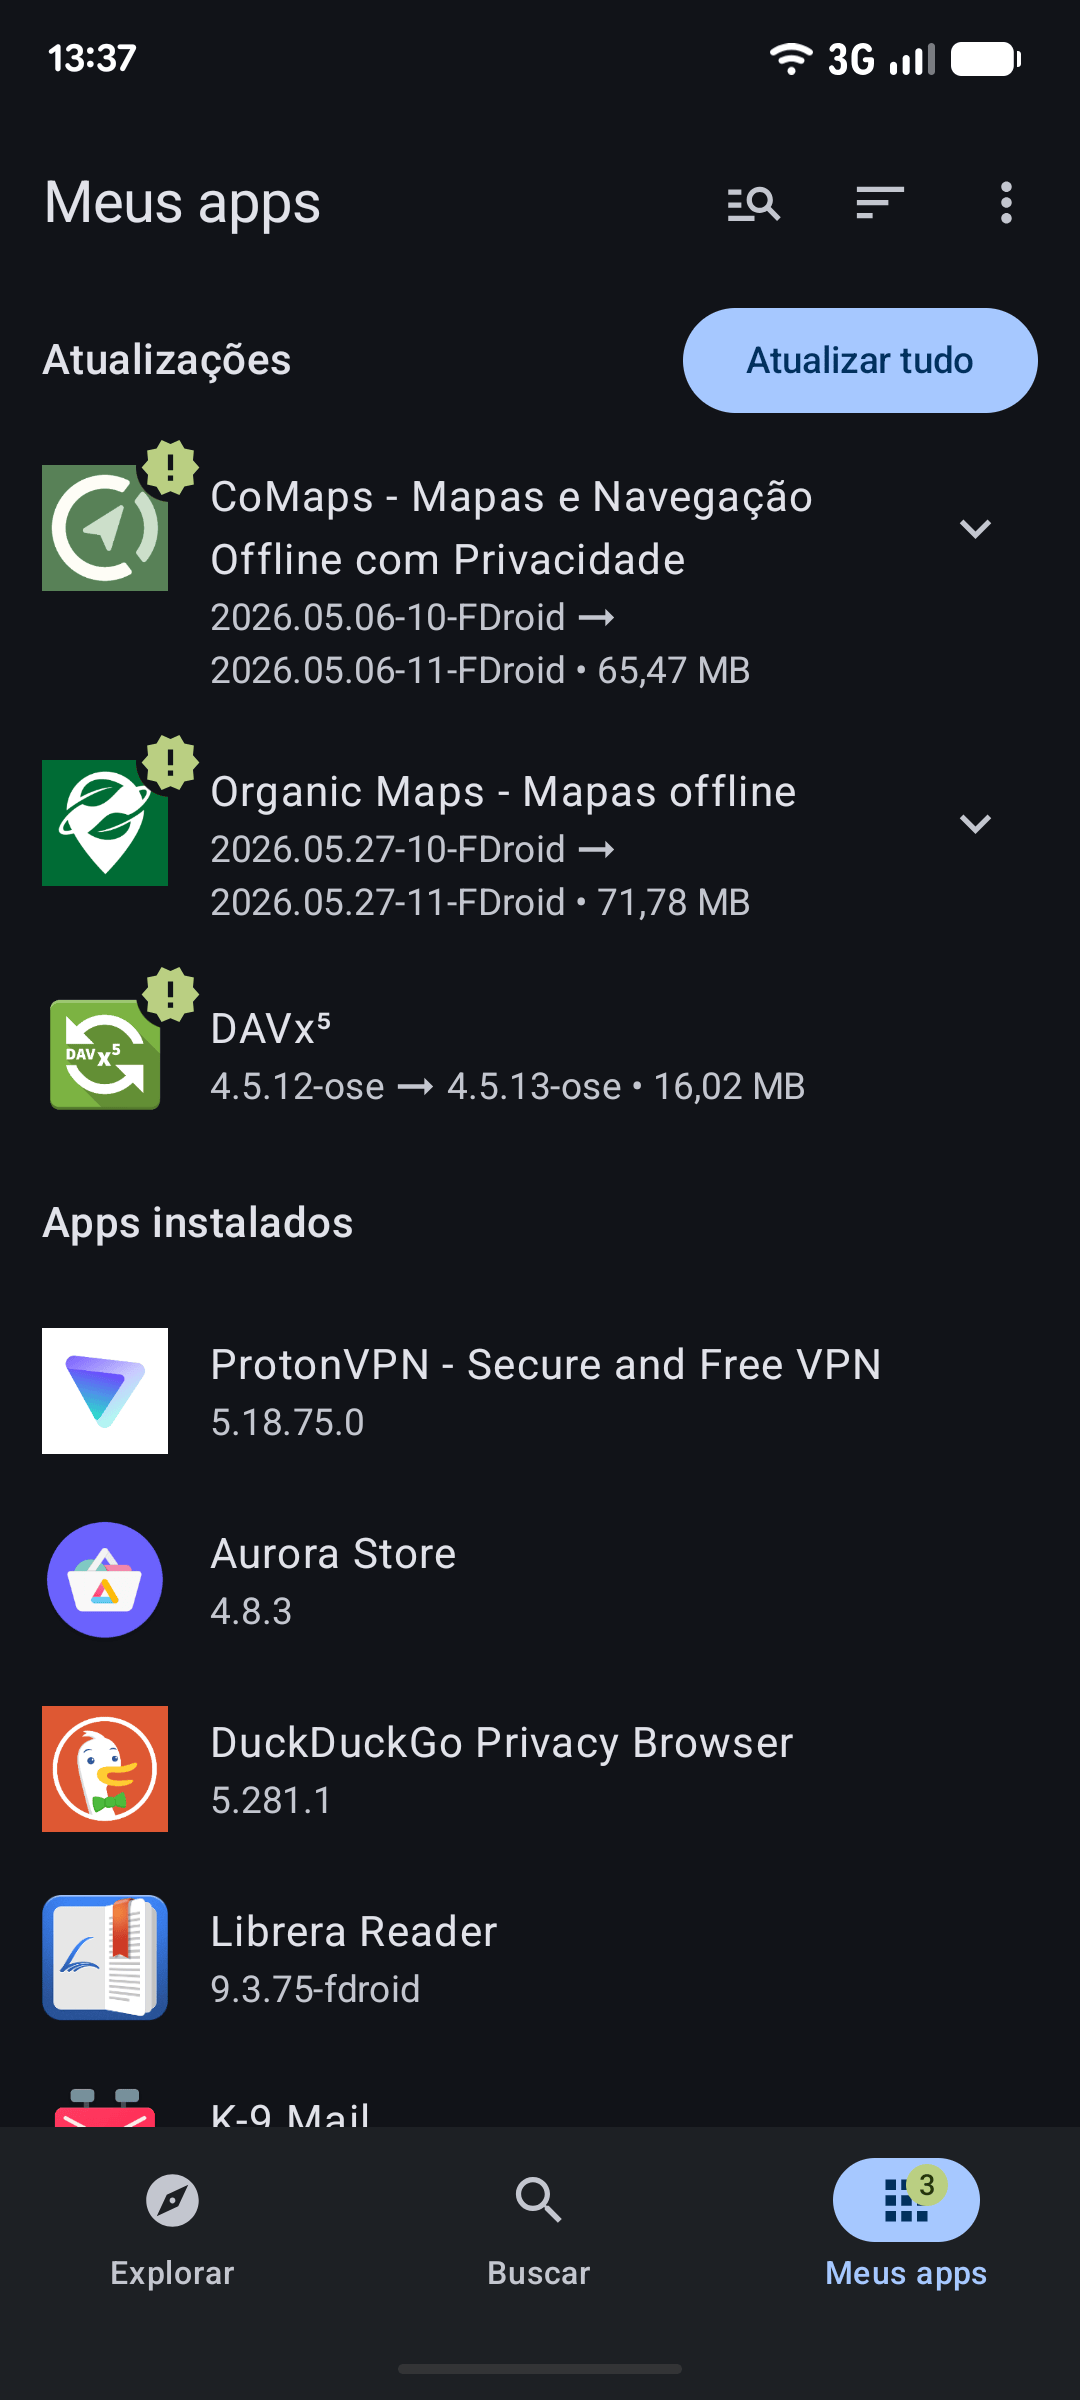Switch to the Buscar tab
Screen dimensions: 1080x2400
pyautogui.click(x=539, y=2228)
